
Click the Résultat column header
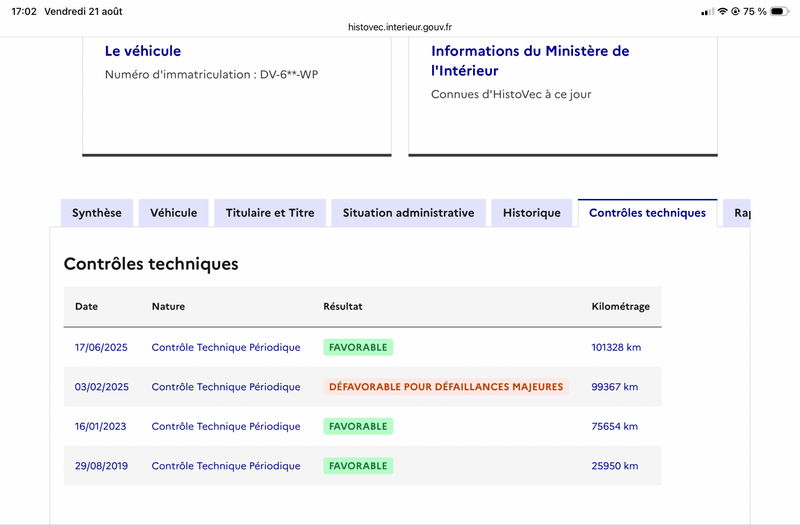pyautogui.click(x=343, y=307)
